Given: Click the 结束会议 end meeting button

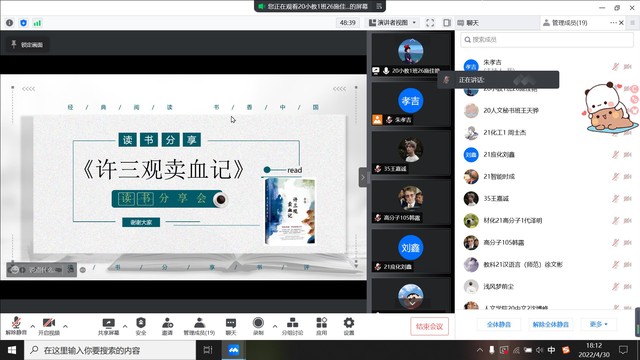Looking at the screenshot, I should tap(429, 326).
